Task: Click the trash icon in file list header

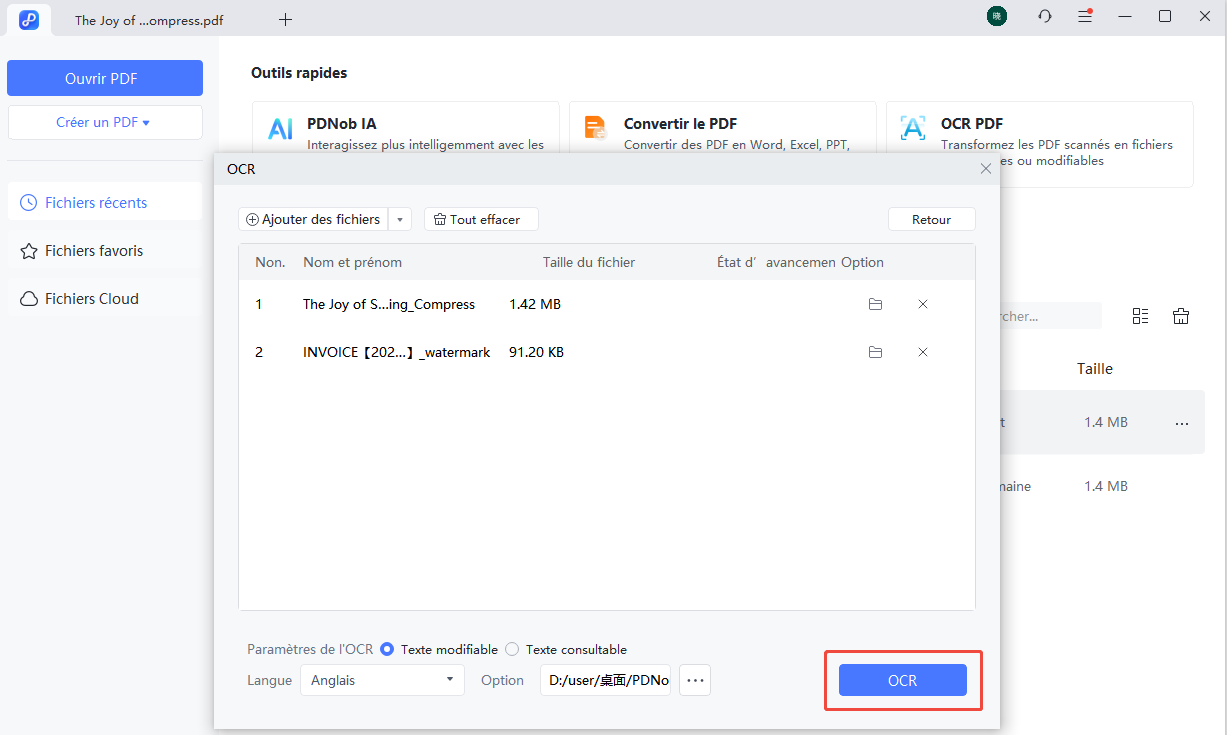Action: point(1181,316)
